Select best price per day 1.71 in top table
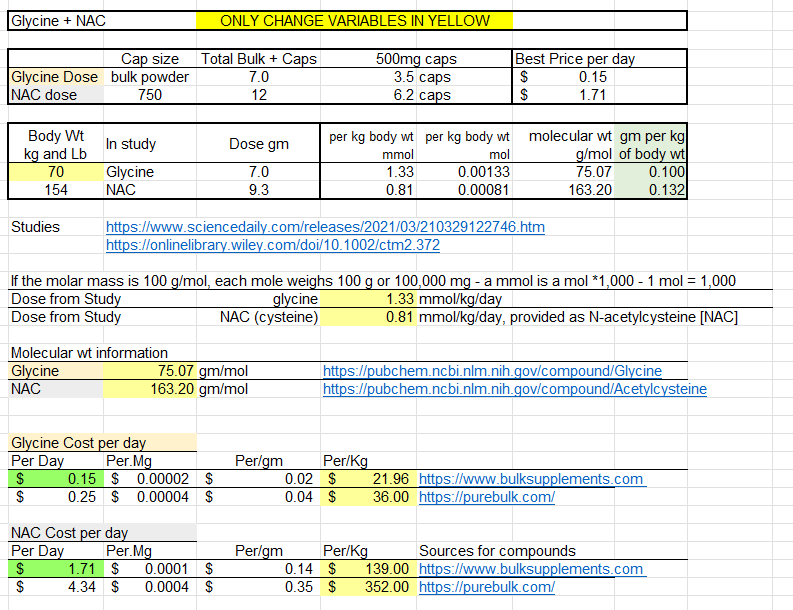 tap(564, 95)
